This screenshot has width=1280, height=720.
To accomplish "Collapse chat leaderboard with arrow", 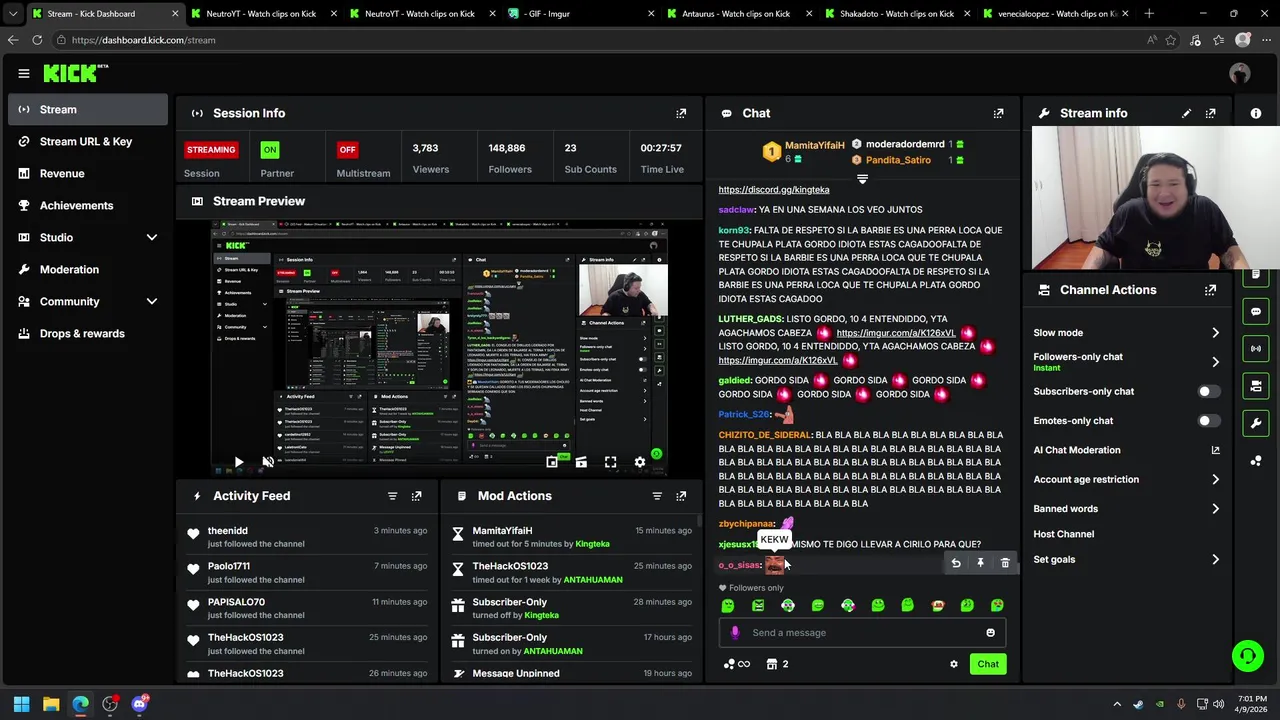I will [x=862, y=180].
